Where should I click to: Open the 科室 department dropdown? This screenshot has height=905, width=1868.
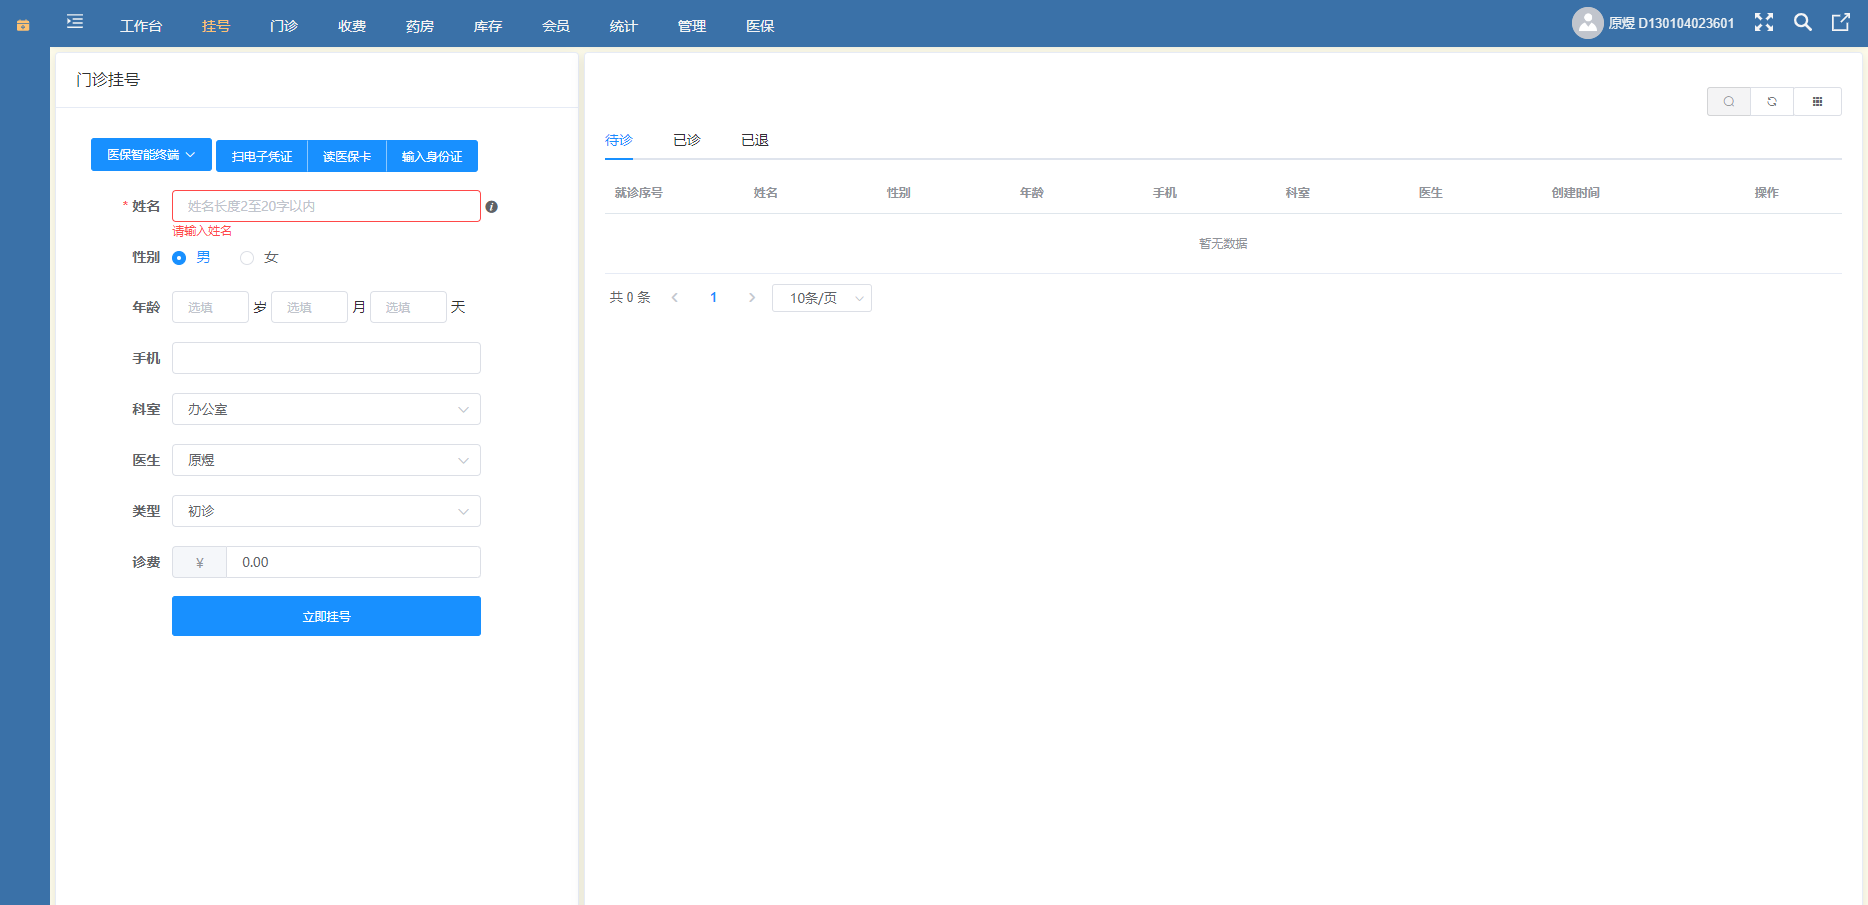(325, 409)
